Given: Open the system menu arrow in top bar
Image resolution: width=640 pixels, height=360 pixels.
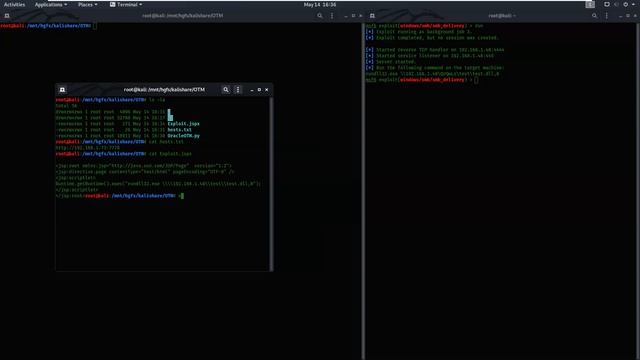Looking at the screenshot, I should pyautogui.click(x=634, y=4).
